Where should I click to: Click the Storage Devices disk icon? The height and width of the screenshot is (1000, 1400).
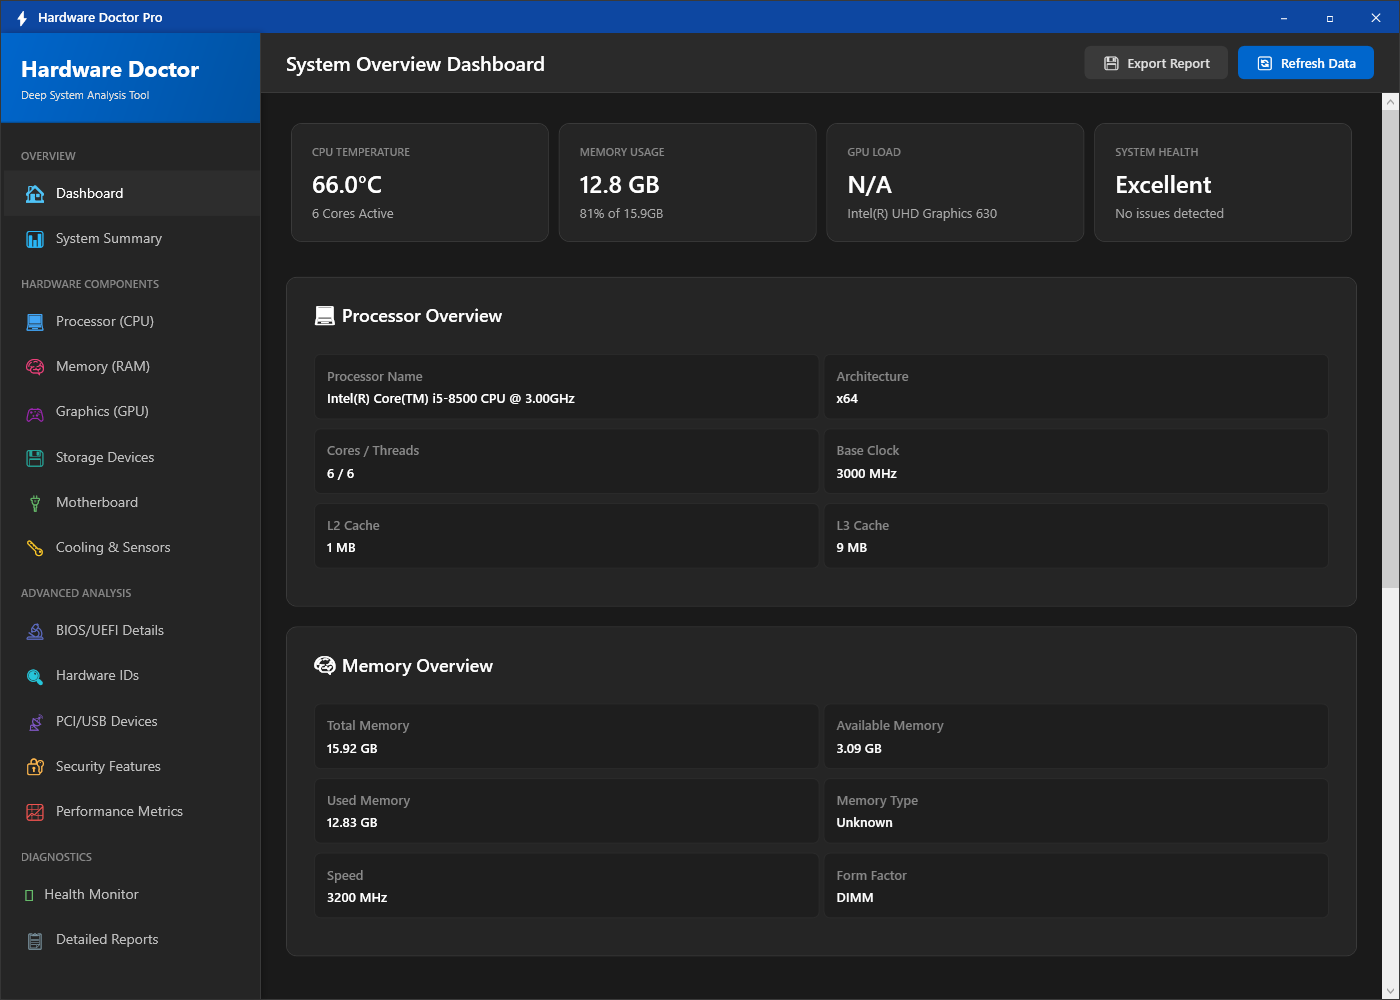point(35,458)
